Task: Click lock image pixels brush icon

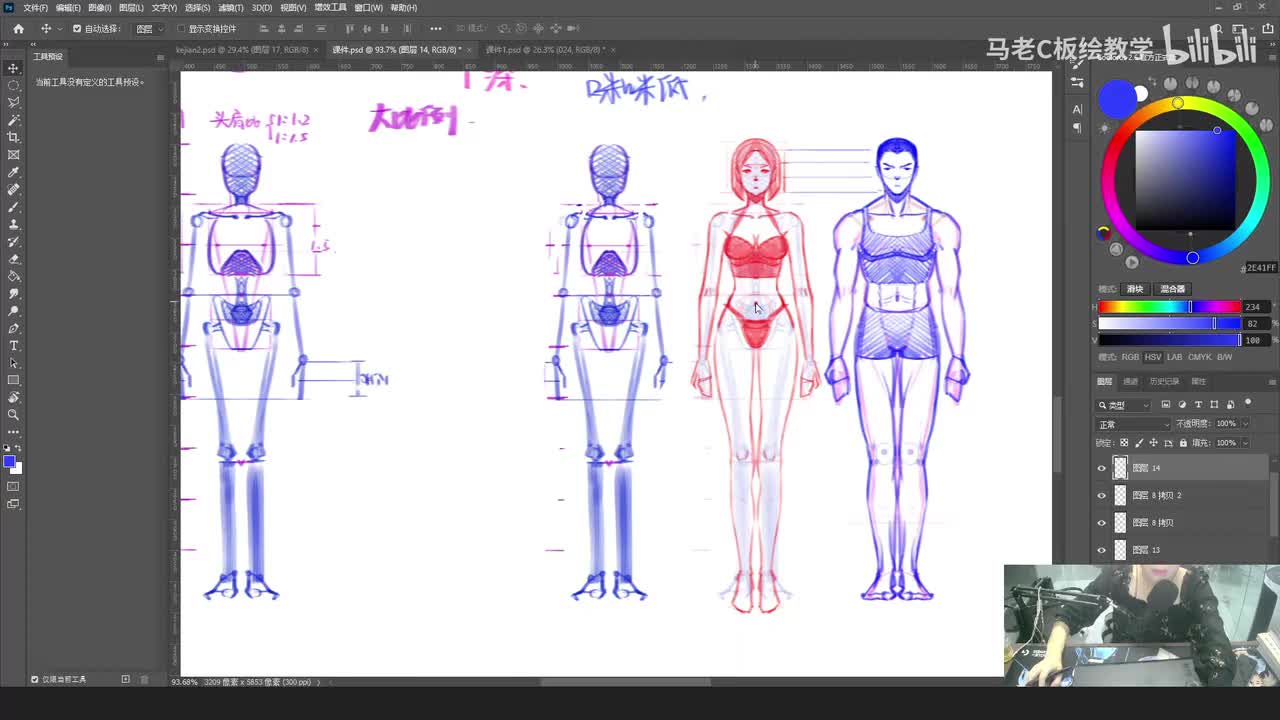Action: click(1139, 443)
